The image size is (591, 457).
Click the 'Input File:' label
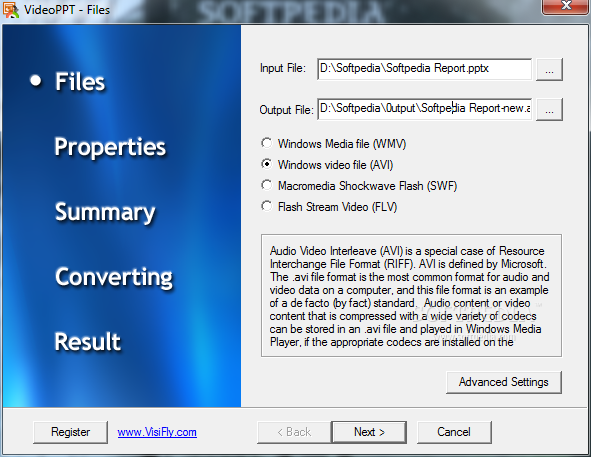(283, 68)
